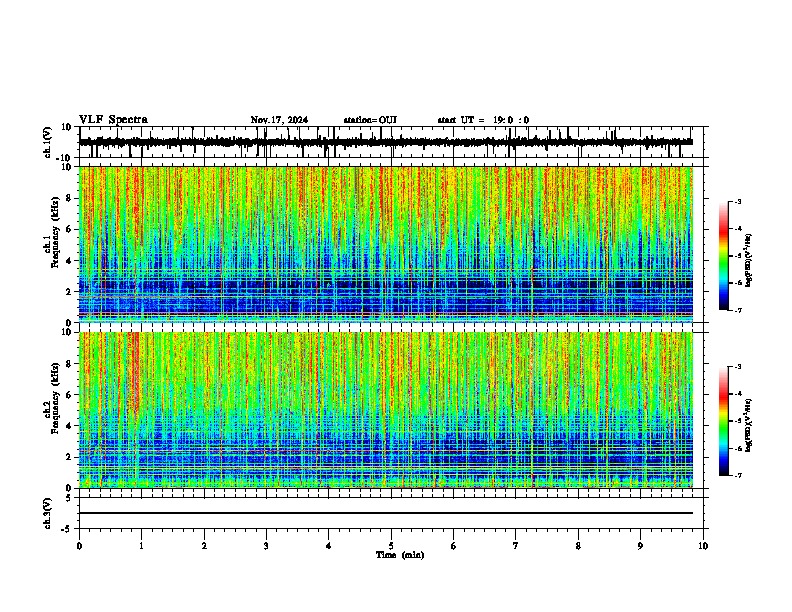Click inside the ch.2 frequency spectrogram
This screenshot has height=612, width=792.
[386, 410]
